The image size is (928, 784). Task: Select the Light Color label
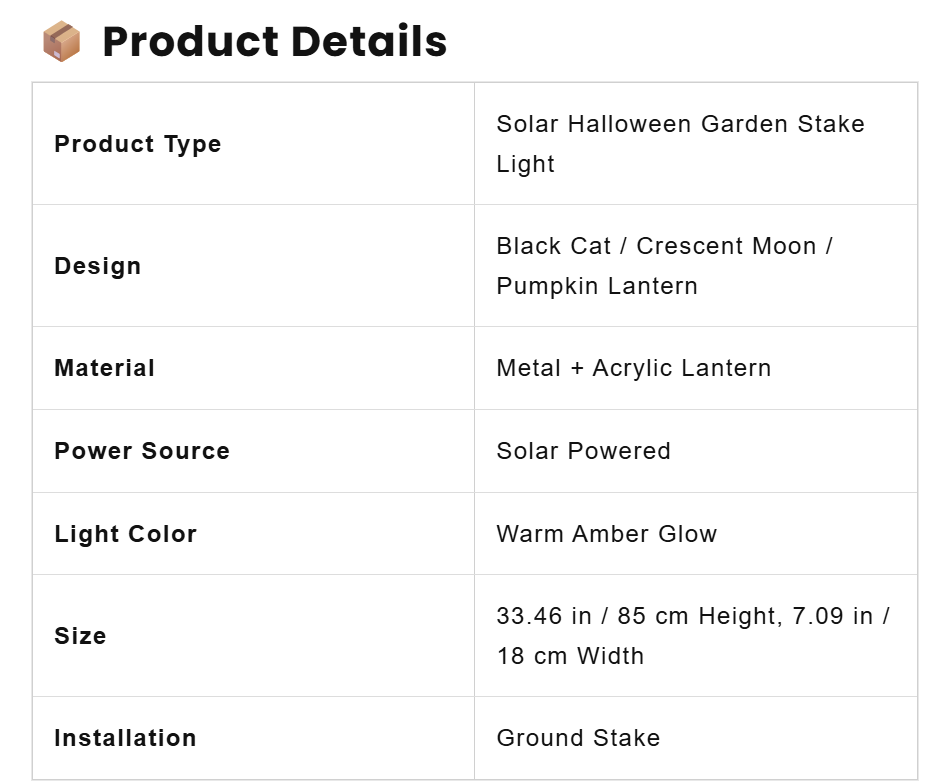(x=125, y=533)
